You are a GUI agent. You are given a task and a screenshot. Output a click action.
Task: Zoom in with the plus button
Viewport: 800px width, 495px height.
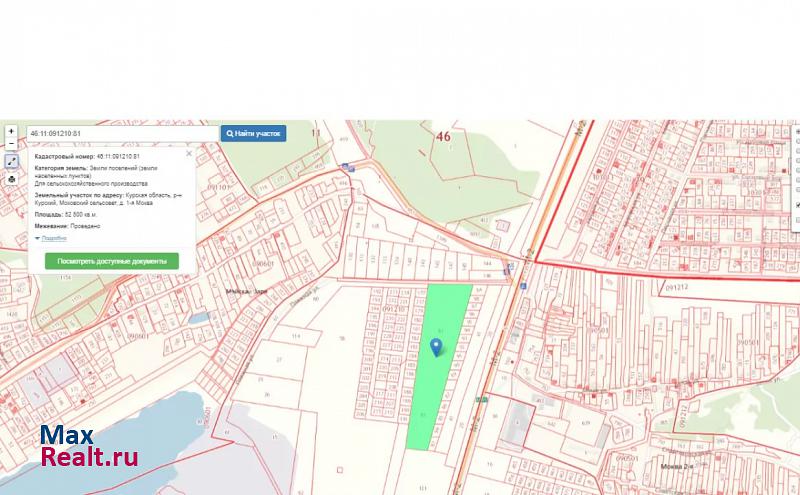click(11, 131)
